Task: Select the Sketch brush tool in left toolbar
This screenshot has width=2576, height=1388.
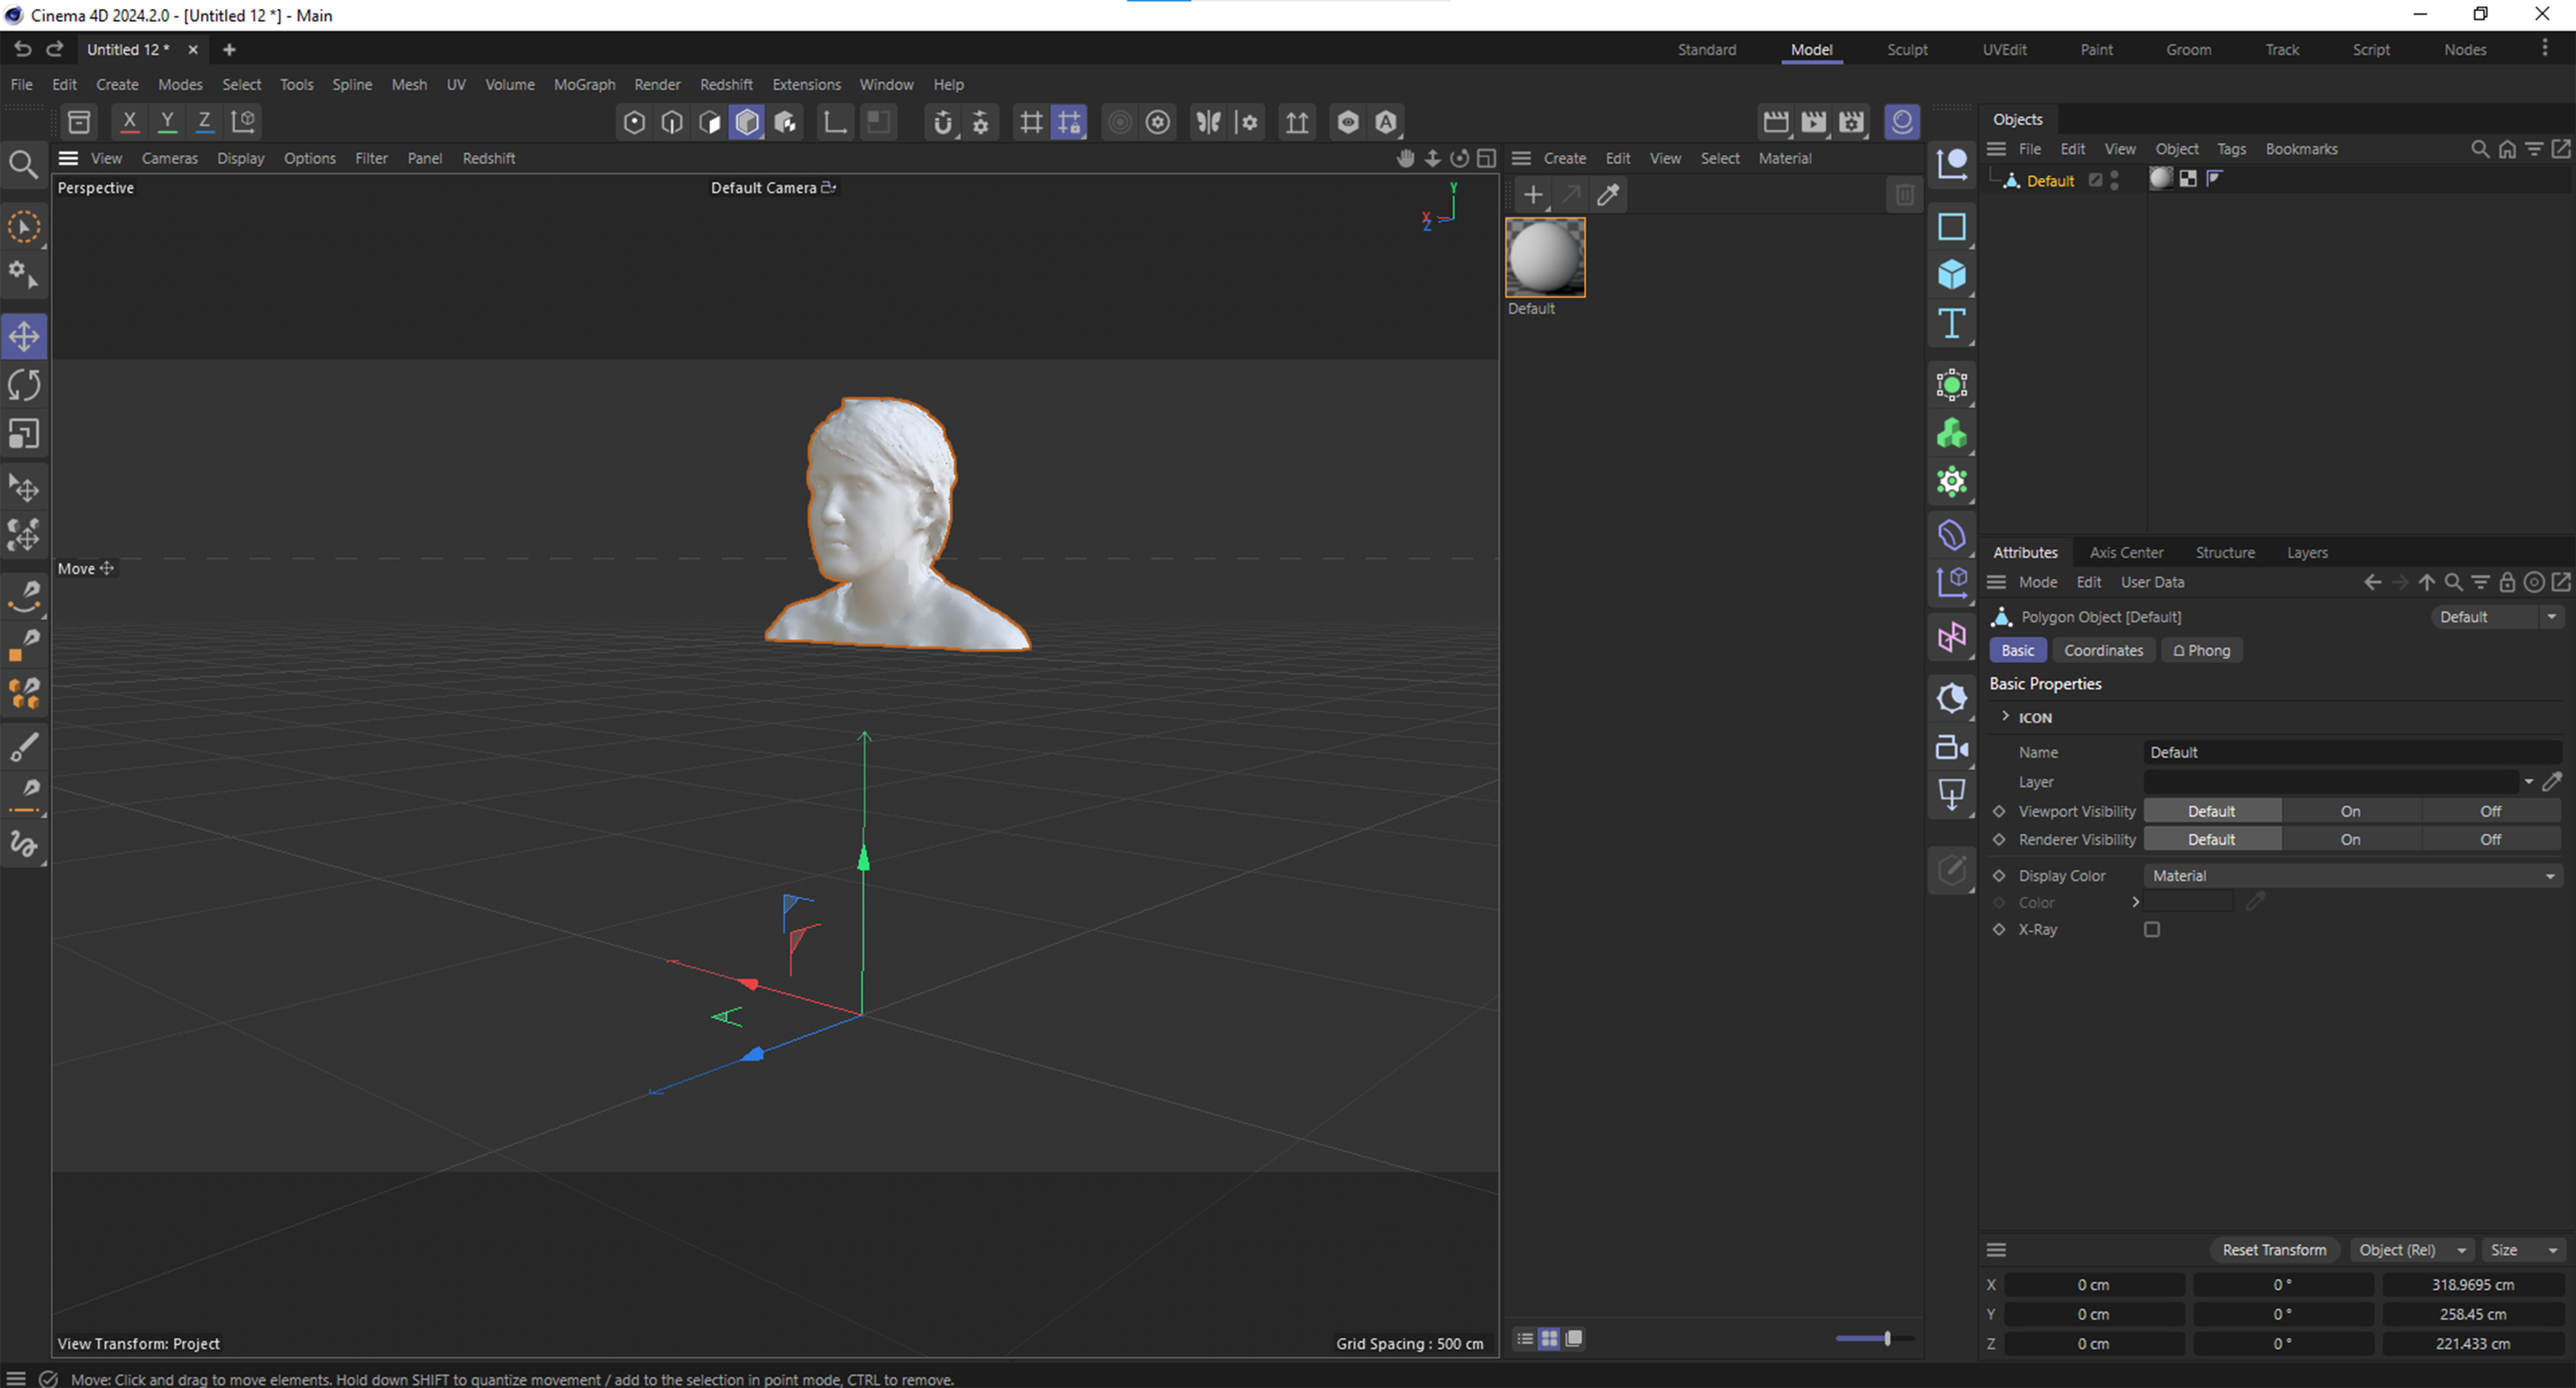Action: [x=24, y=845]
